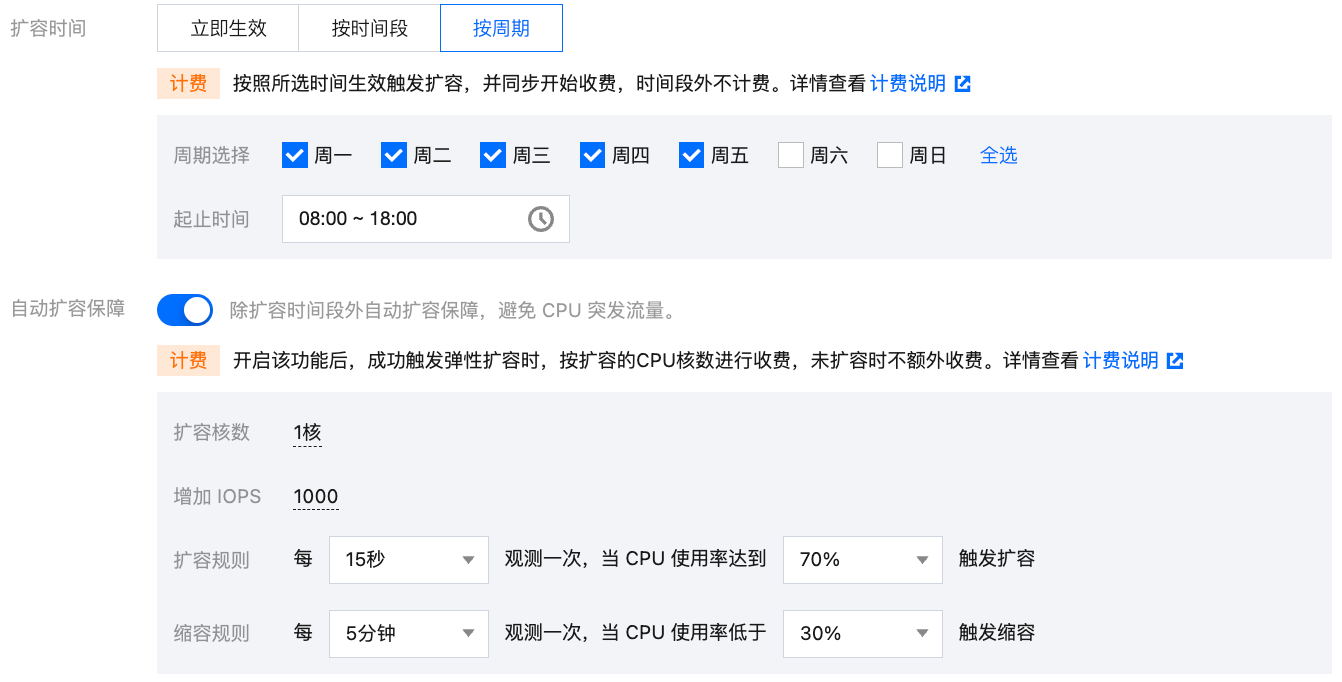Click the external-link icon after the first 计费说明

(963, 84)
